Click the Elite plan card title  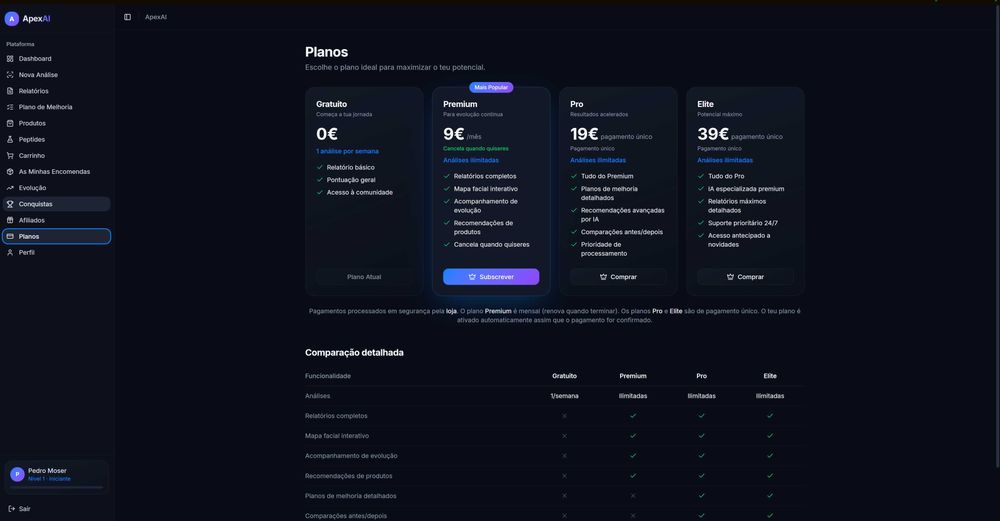tap(705, 104)
